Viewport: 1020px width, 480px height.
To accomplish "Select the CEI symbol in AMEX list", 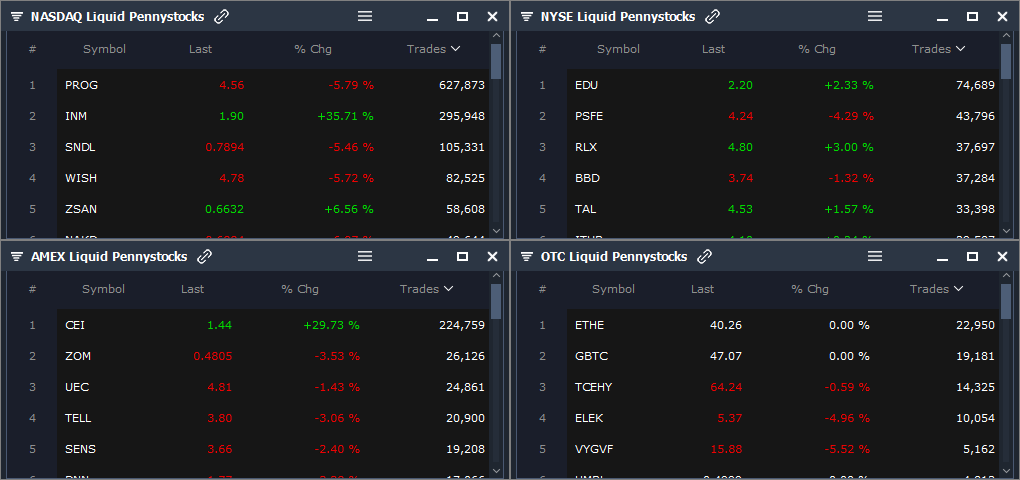I will 75,325.
